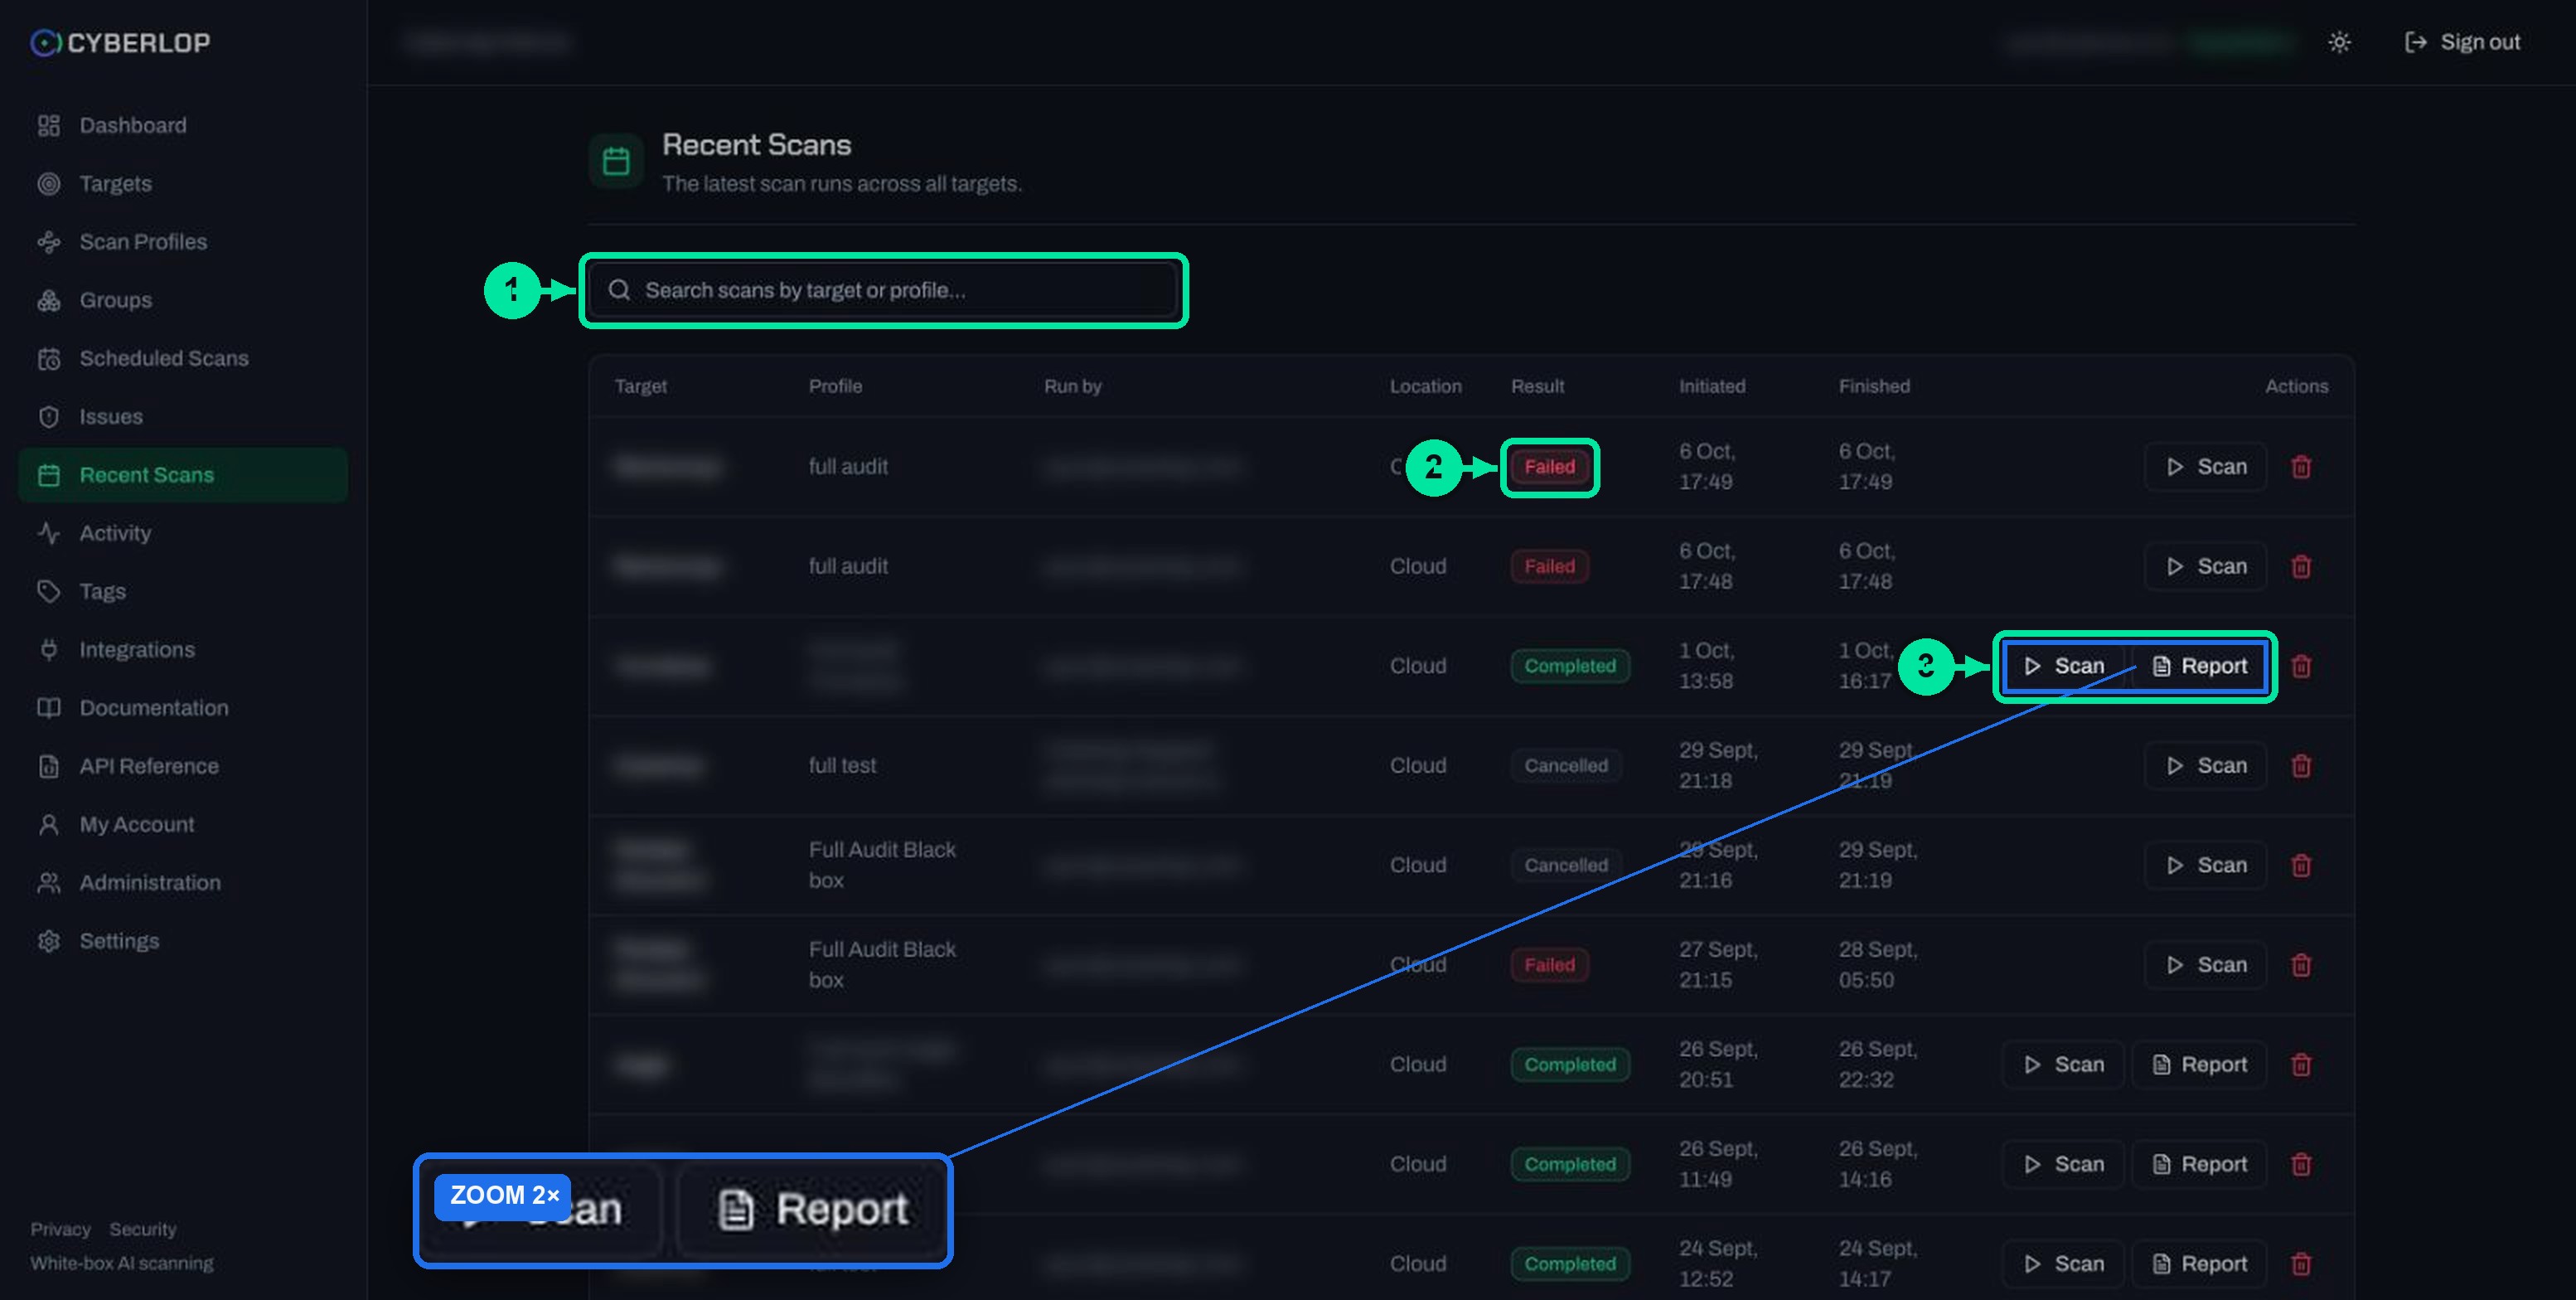Open Scan Profiles section
The width and height of the screenshot is (2576, 1300).
183,241
